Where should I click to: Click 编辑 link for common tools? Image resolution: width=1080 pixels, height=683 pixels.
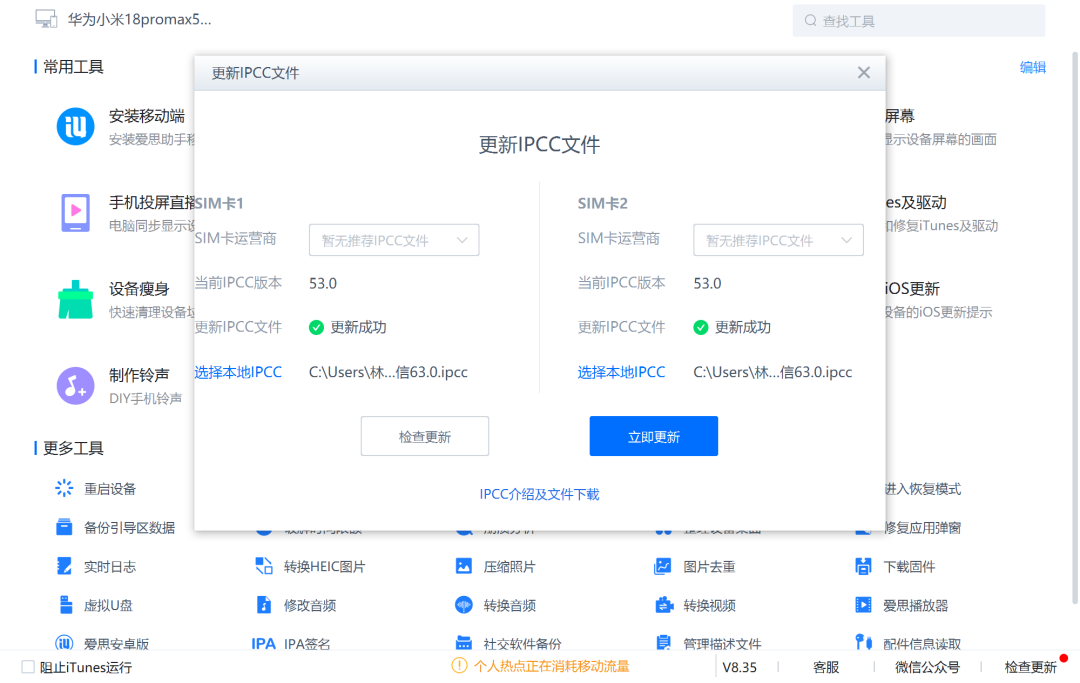pyautogui.click(x=1032, y=67)
